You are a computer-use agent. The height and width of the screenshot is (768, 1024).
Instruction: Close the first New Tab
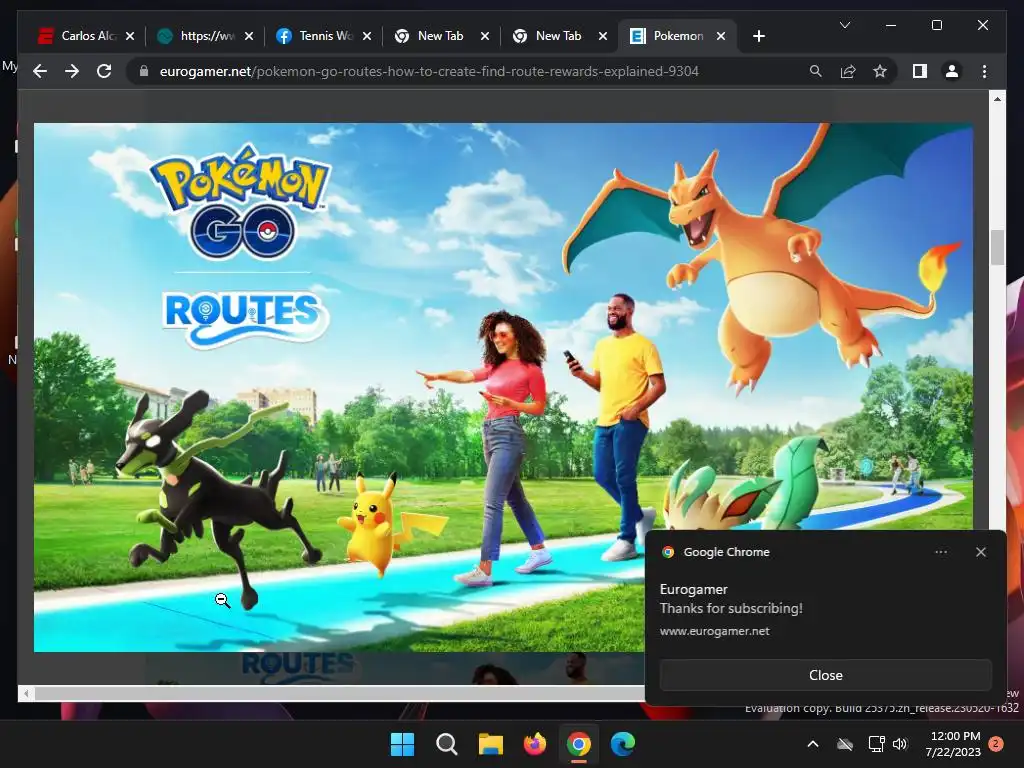[485, 36]
